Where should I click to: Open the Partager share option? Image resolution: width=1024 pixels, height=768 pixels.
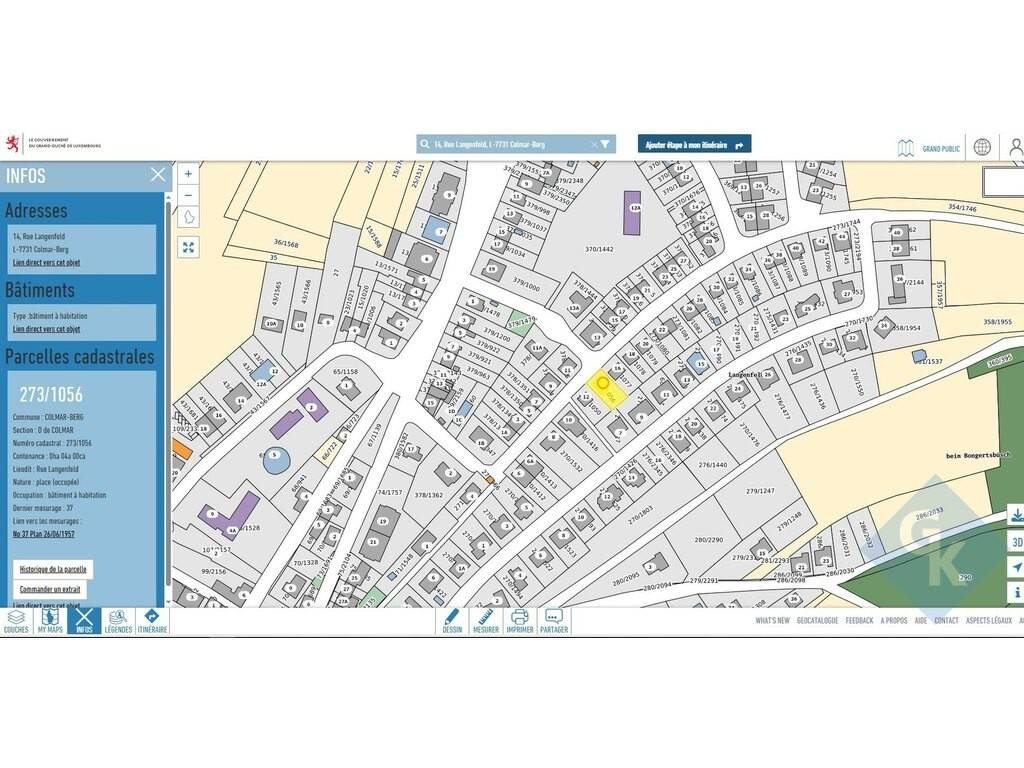tap(553, 621)
